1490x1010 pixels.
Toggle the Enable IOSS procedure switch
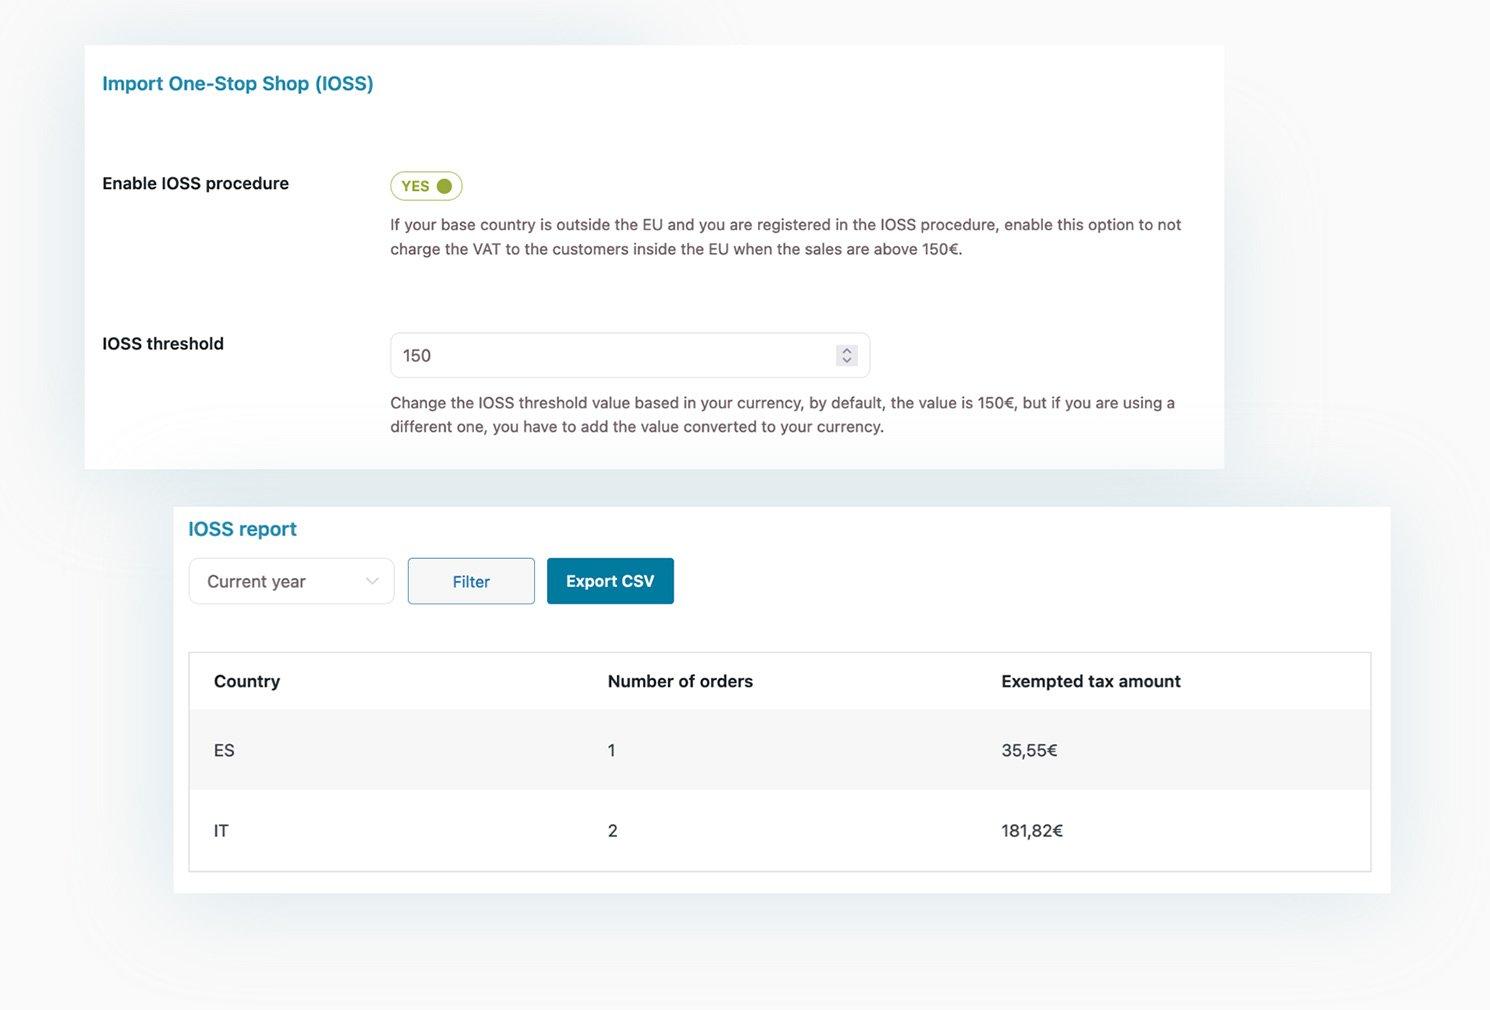(x=426, y=186)
